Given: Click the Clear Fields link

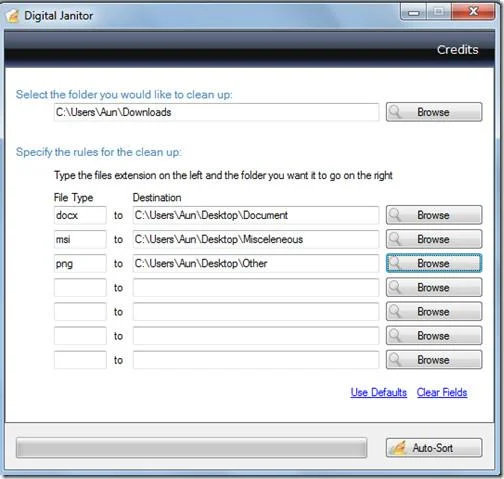Looking at the screenshot, I should (442, 392).
